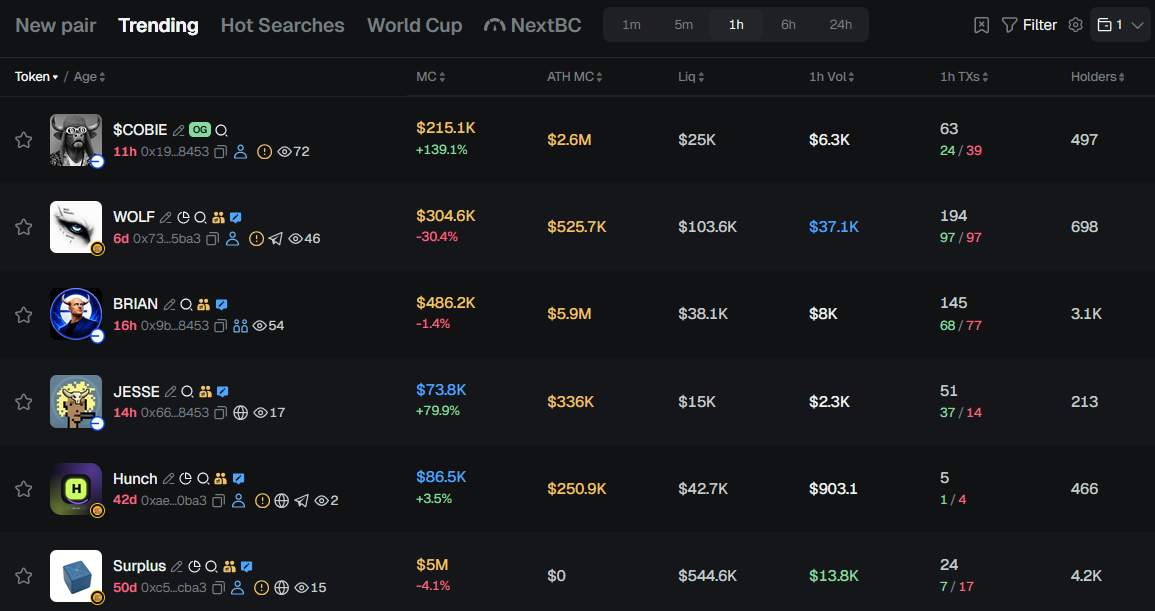Click the yellow group icon beside WOLF

click(218, 217)
